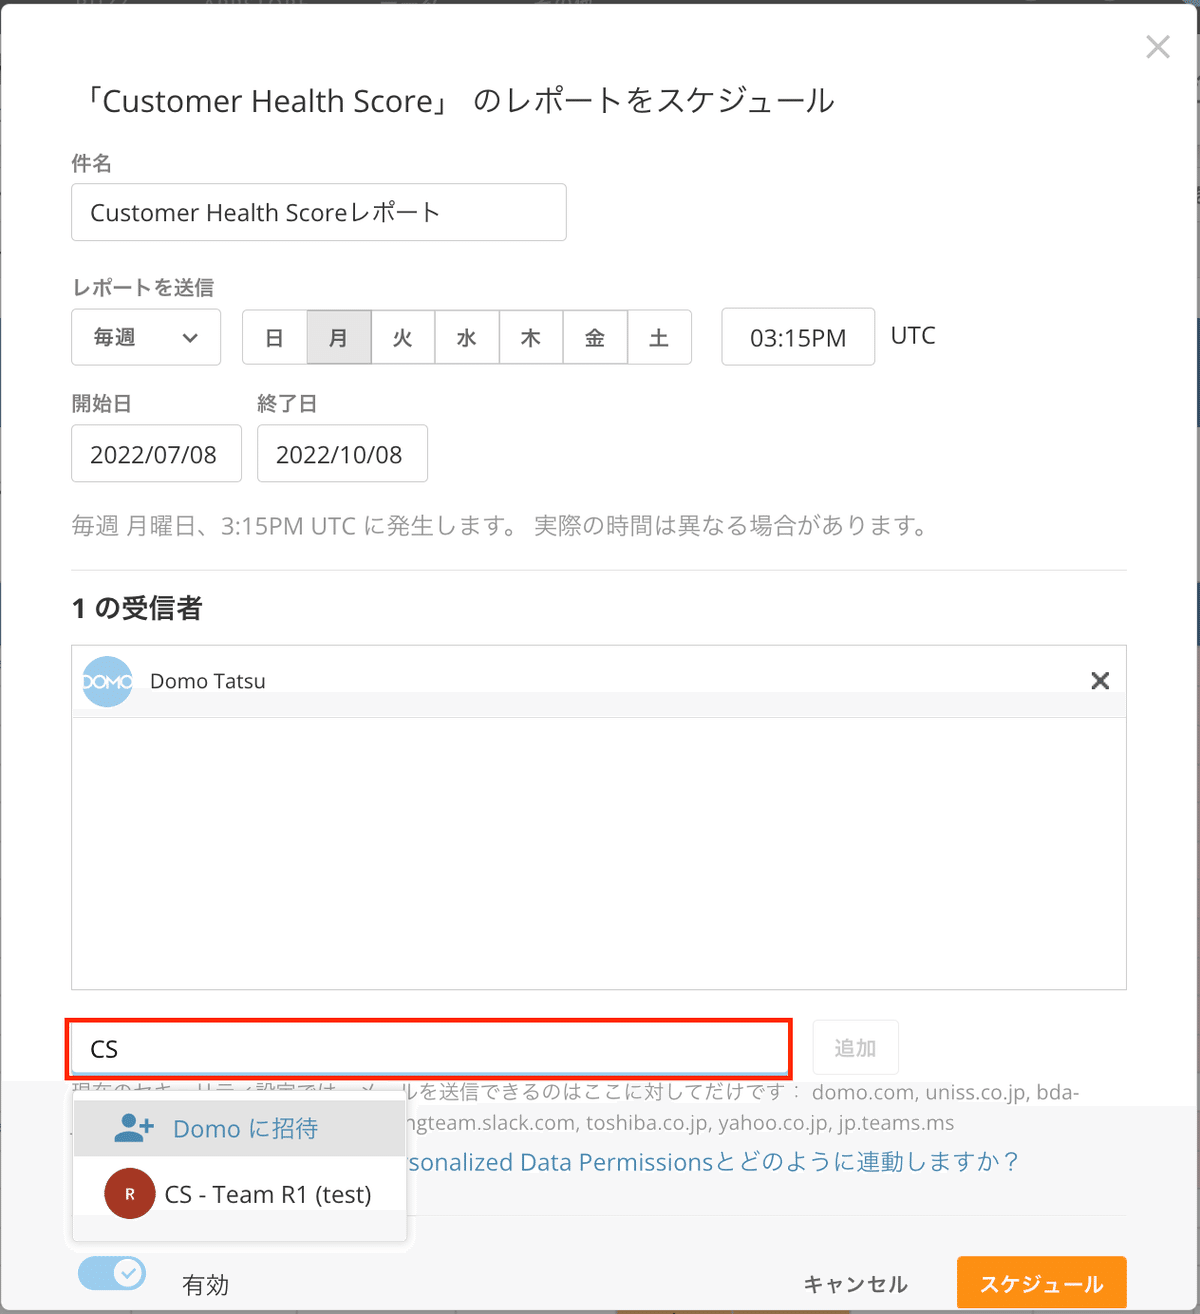Click the add-person icon beside Domo に招待
Image resolution: width=1200 pixels, height=1314 pixels.
point(134,1129)
